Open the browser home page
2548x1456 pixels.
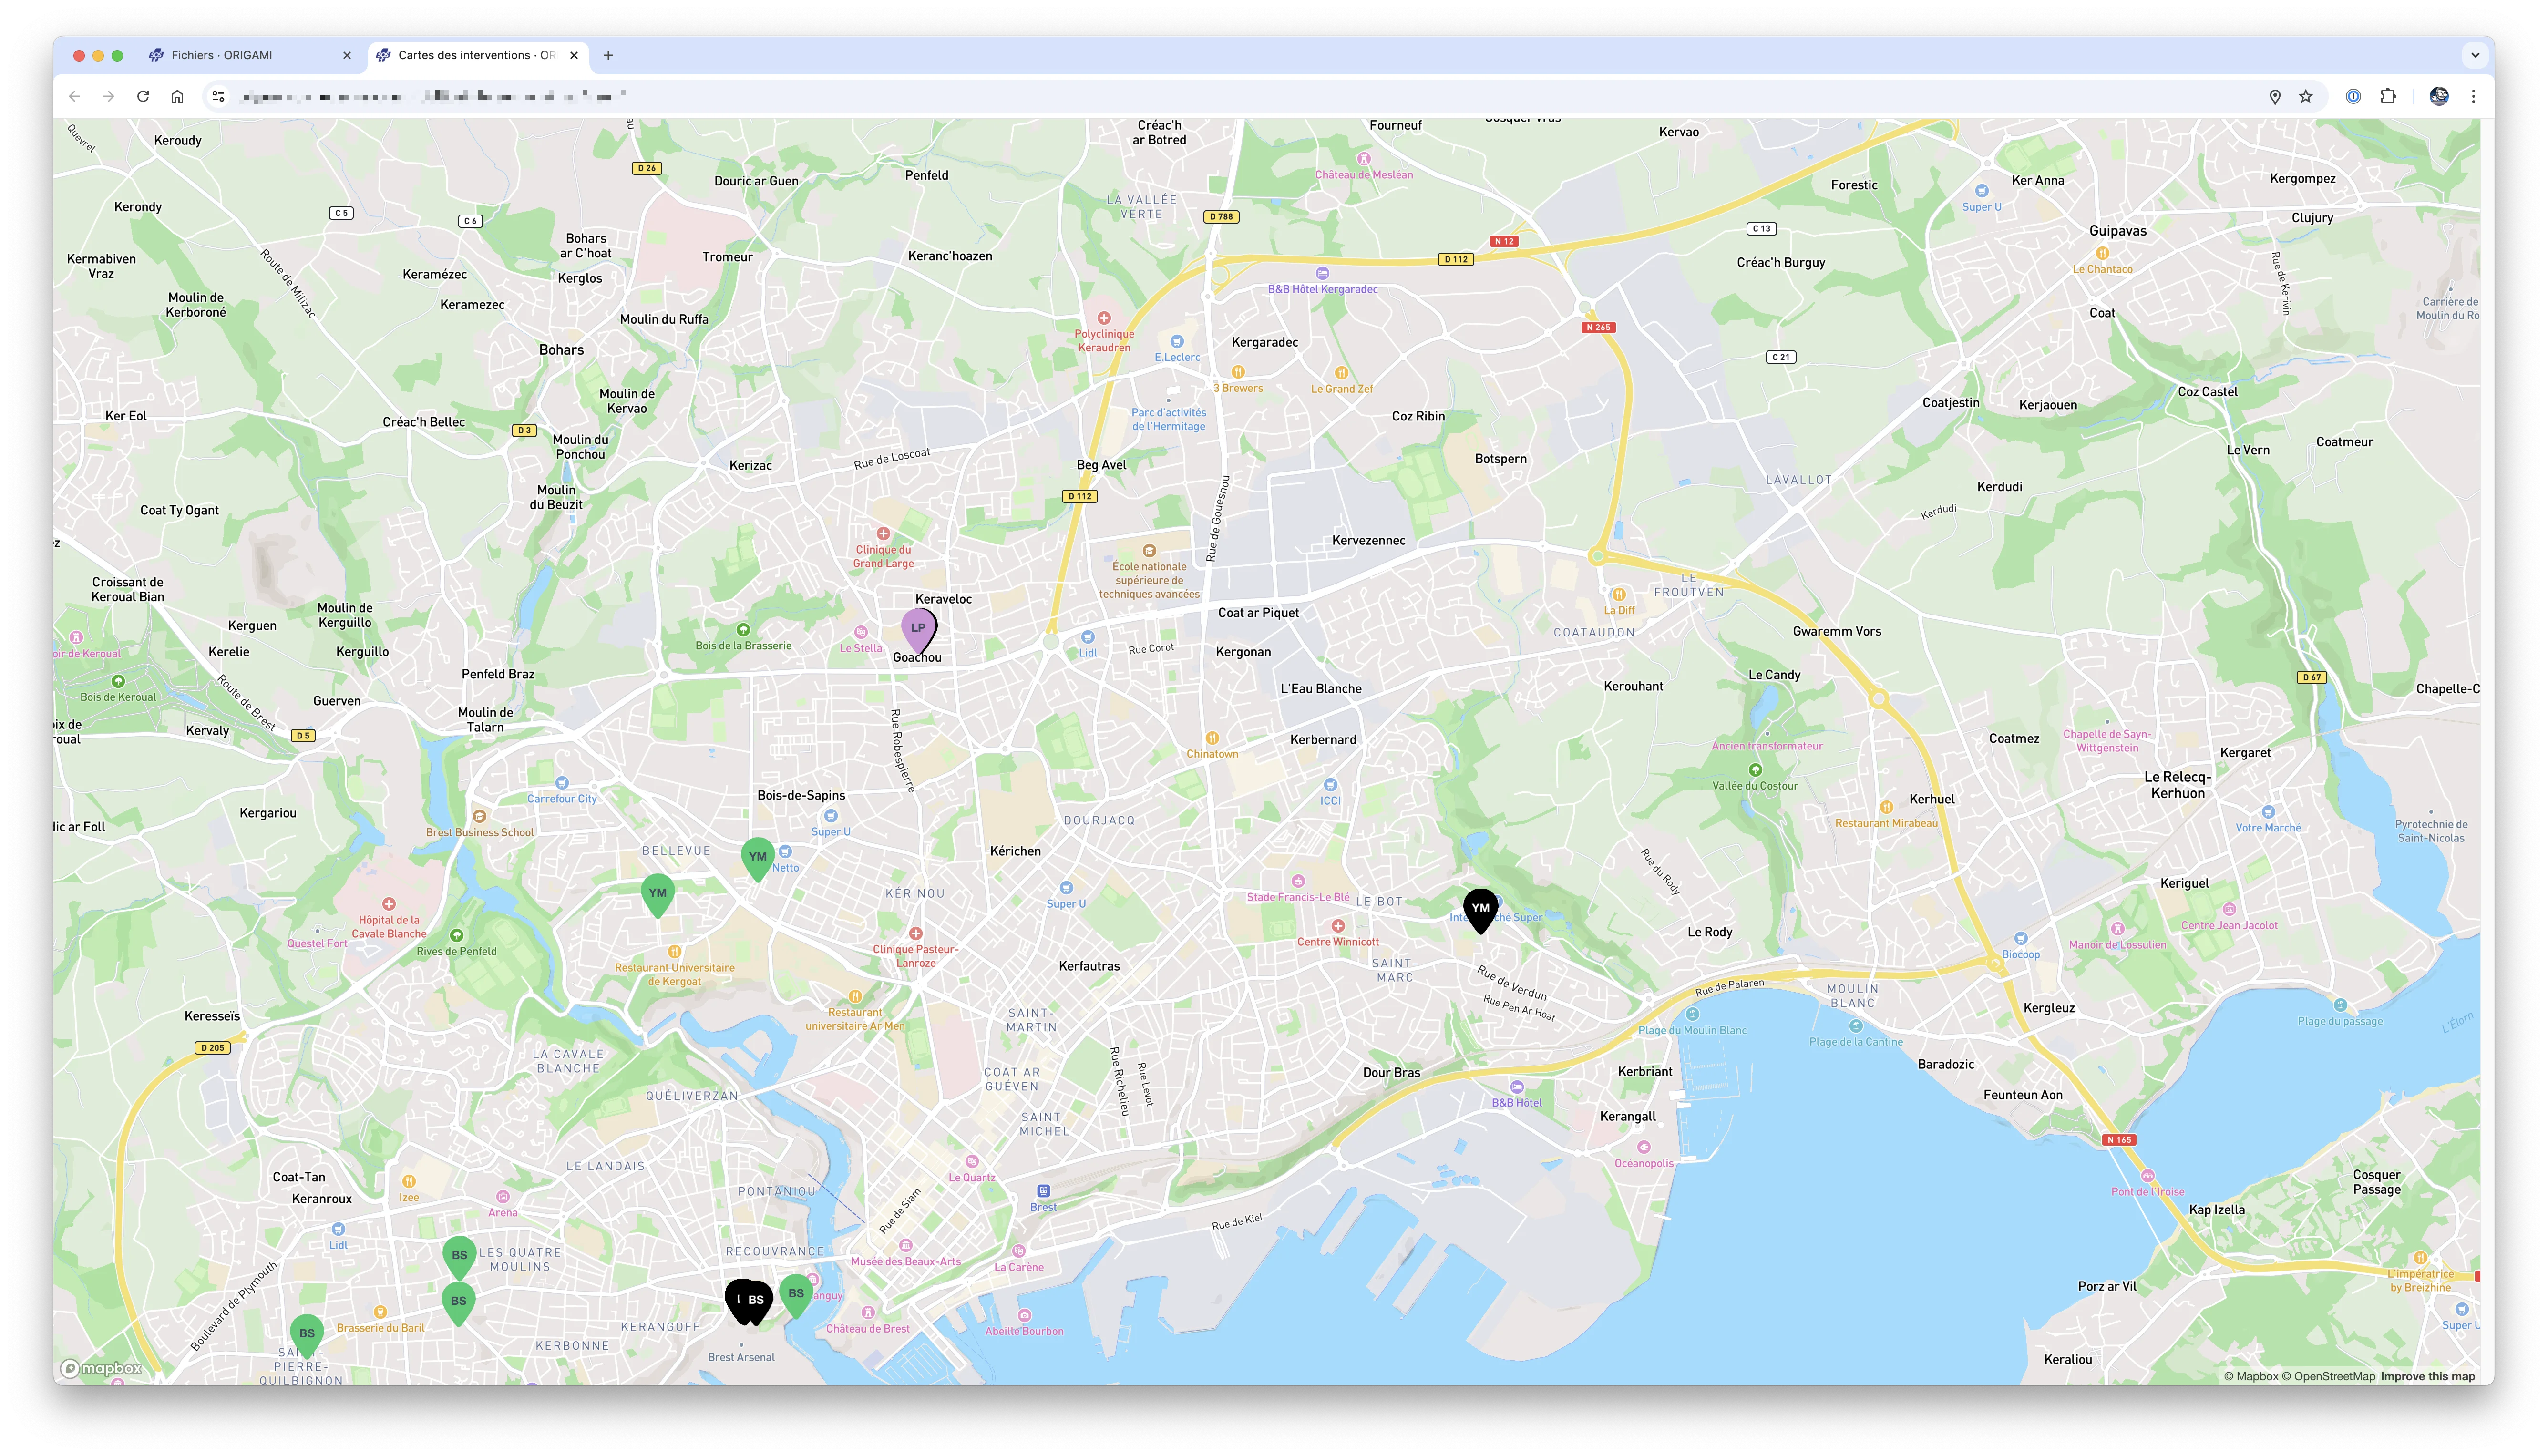[x=177, y=96]
